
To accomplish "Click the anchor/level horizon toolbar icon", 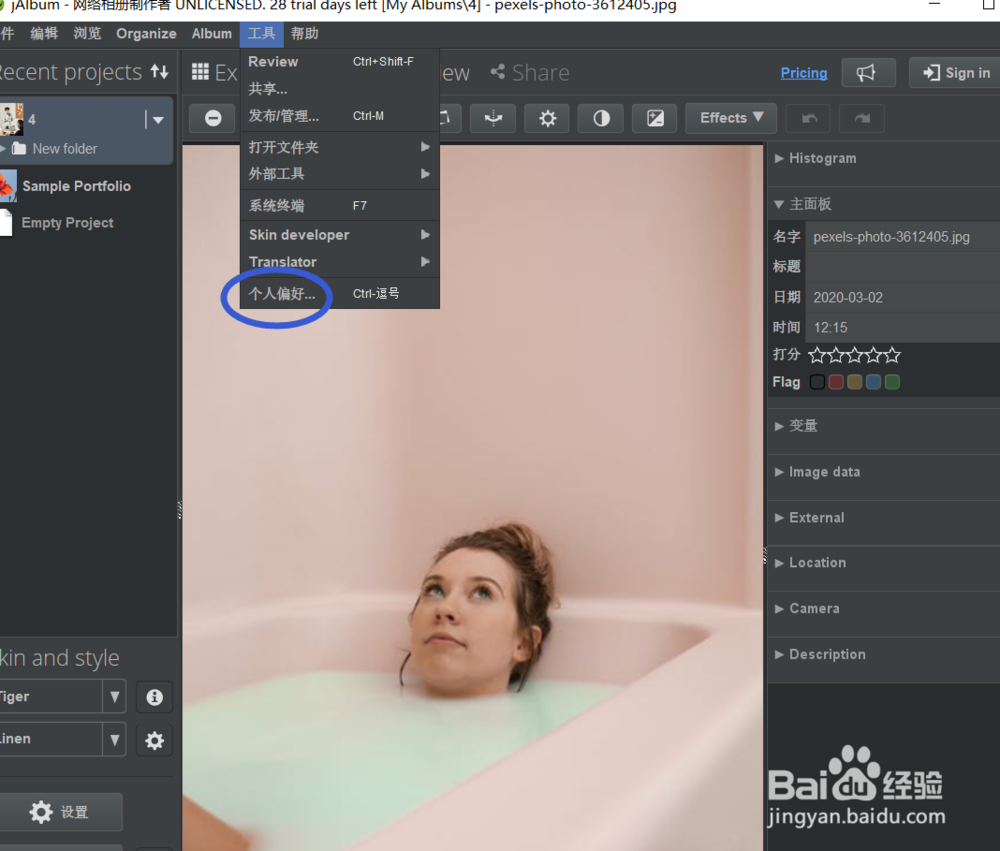I will [x=493, y=118].
